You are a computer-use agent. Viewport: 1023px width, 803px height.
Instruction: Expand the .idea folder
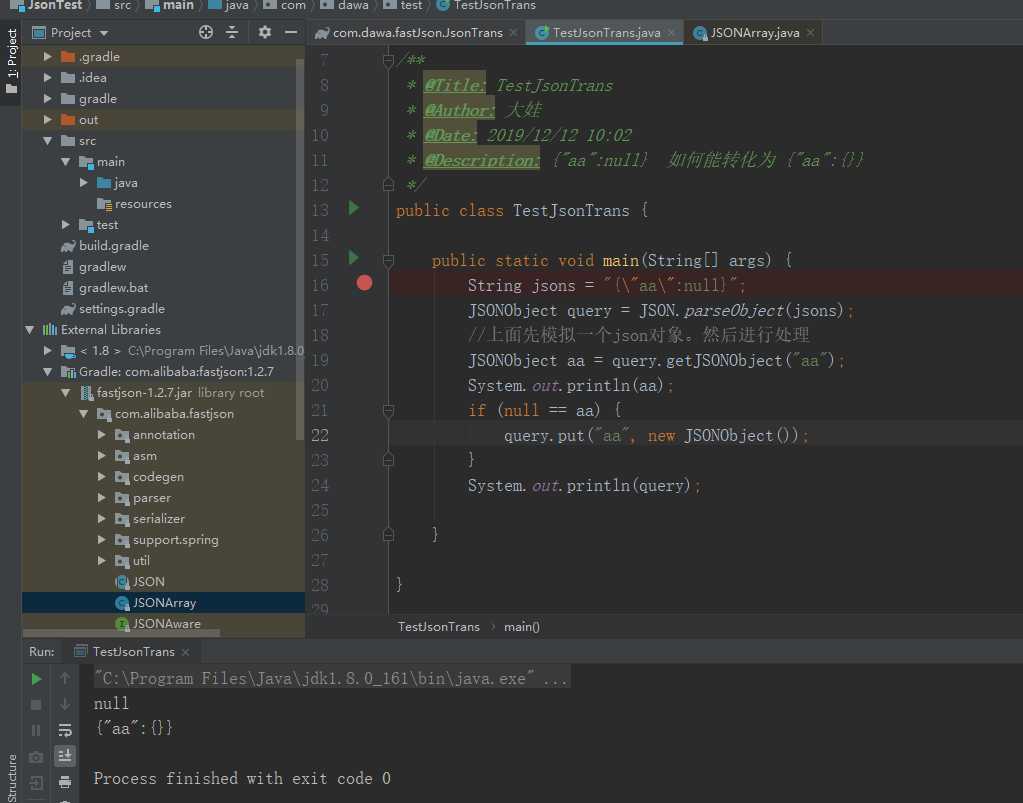48,77
